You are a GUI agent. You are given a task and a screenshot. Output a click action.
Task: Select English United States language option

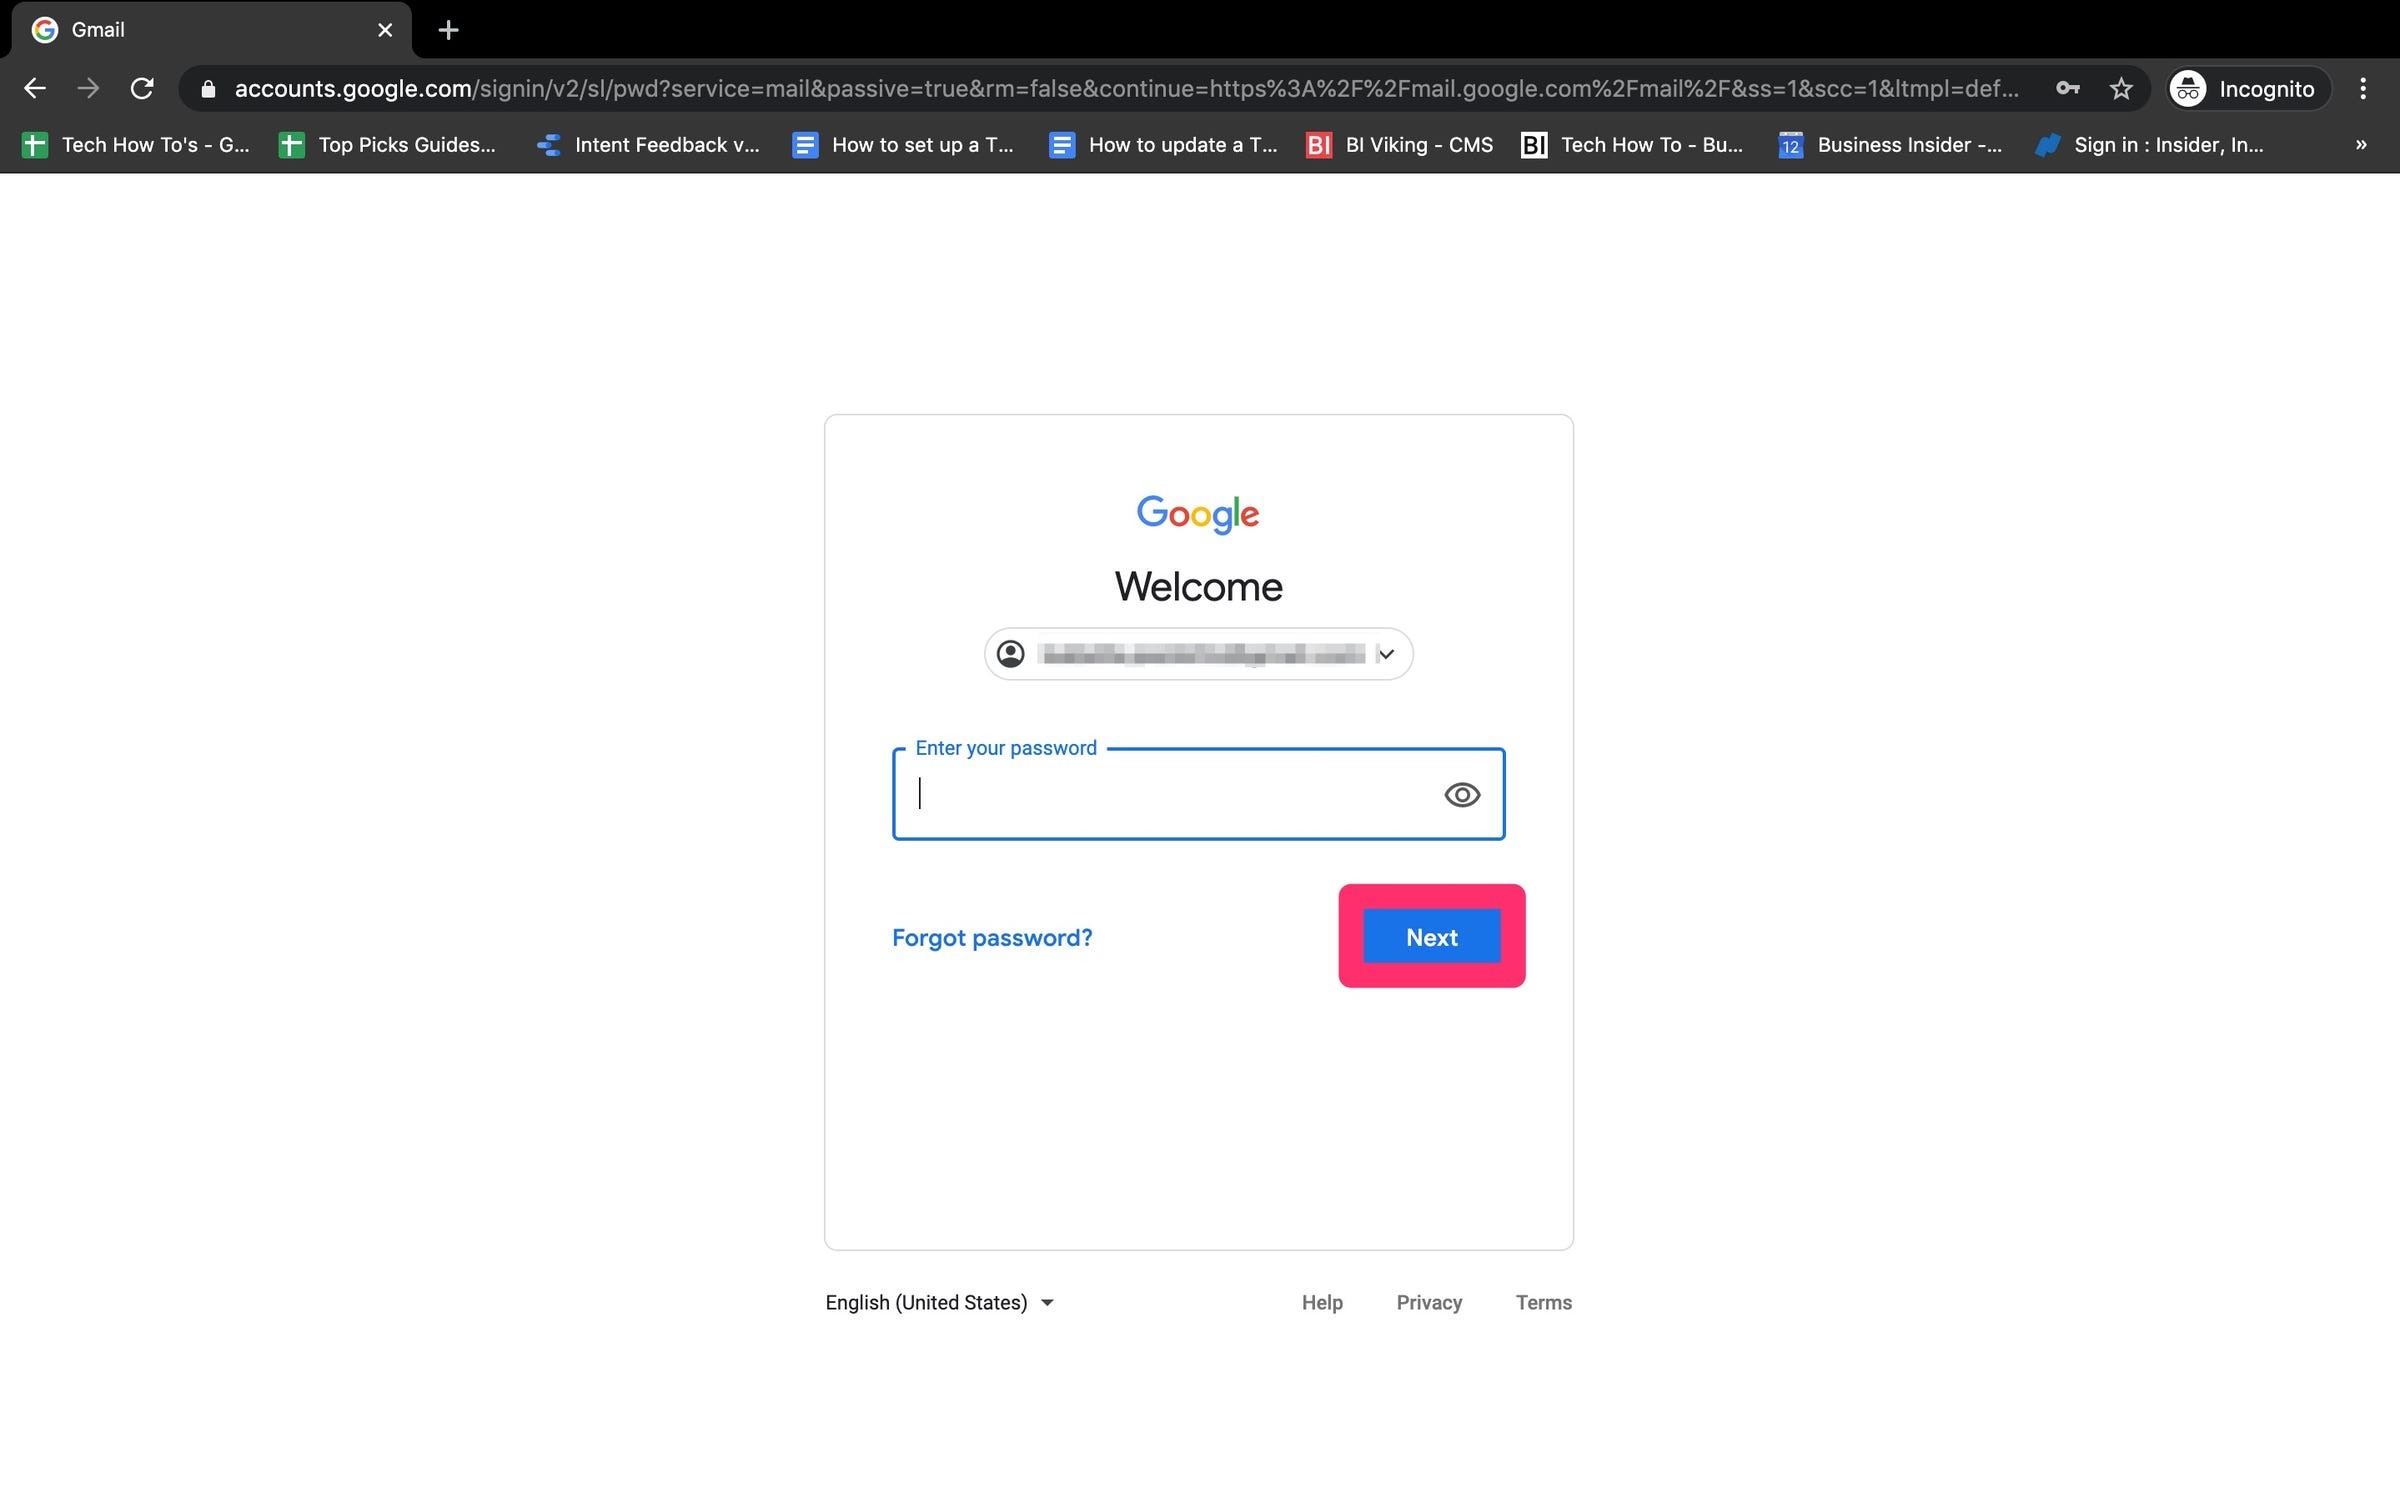click(x=938, y=1301)
